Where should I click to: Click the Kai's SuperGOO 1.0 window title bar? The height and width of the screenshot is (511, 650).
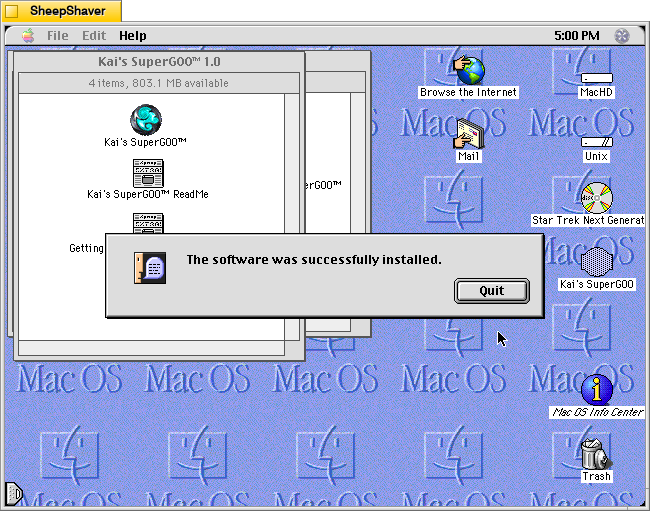(159, 62)
